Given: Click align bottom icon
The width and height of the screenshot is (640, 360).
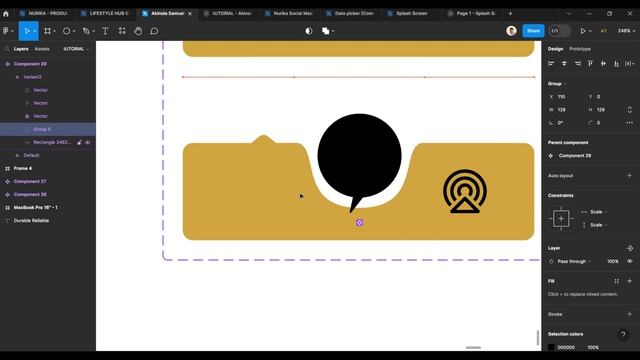Looking at the screenshot, I should click(616, 64).
